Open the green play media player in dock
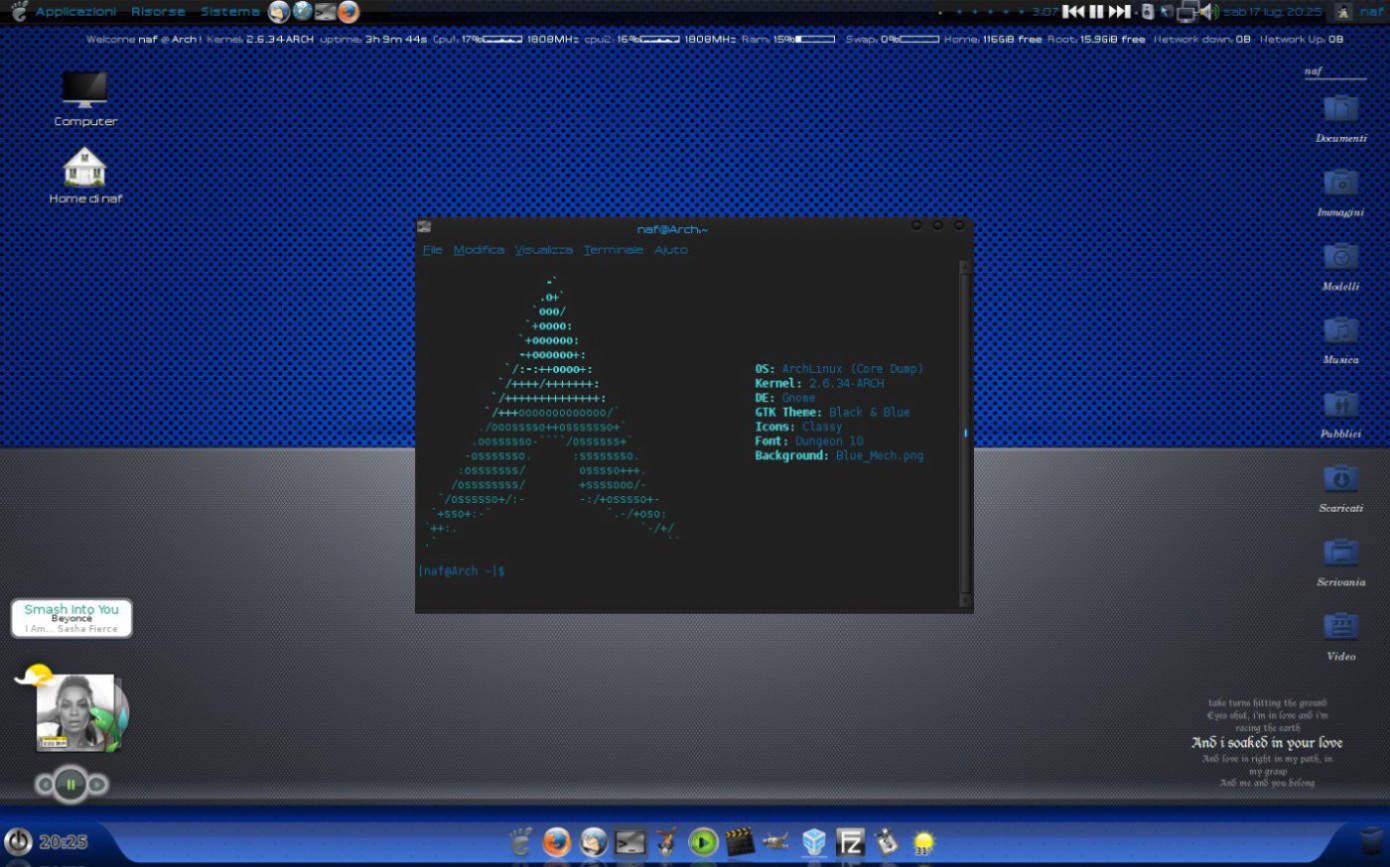Viewport: 1390px width, 867px height. coord(703,842)
